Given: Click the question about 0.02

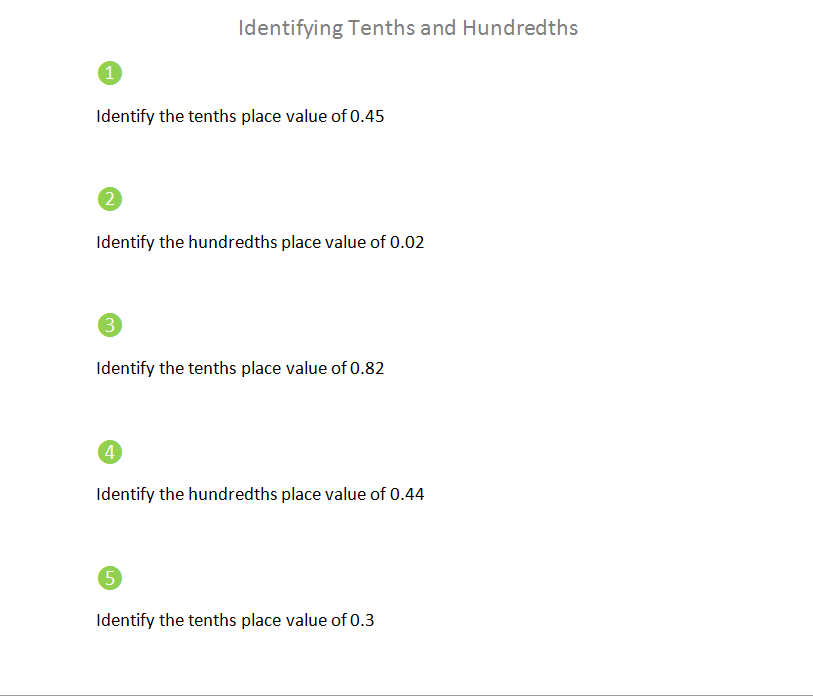Looking at the screenshot, I should click(x=260, y=242).
